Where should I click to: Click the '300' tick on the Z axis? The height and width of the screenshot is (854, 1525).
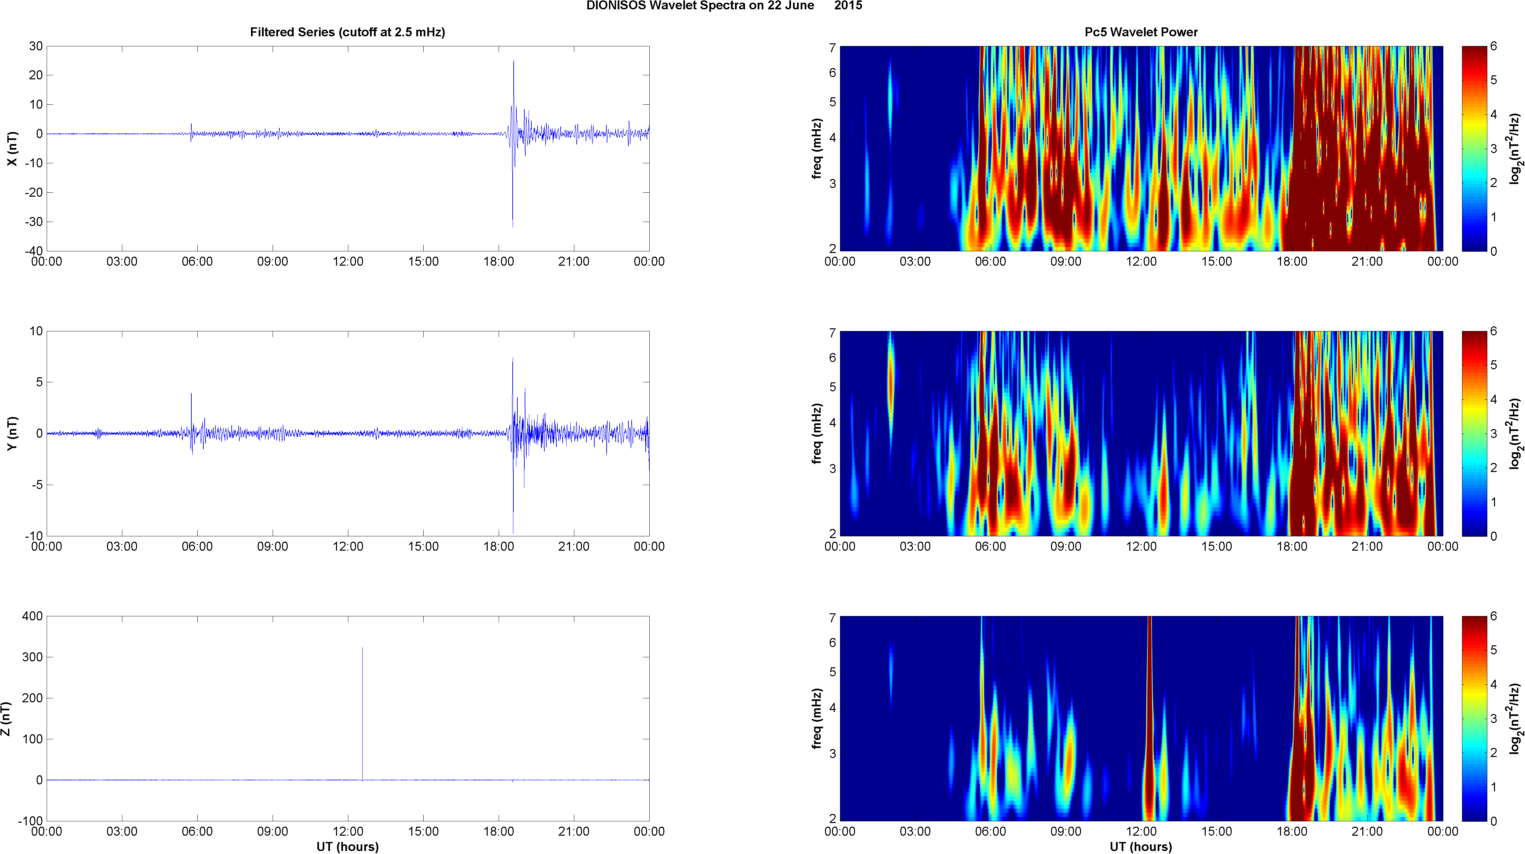[x=32, y=657]
